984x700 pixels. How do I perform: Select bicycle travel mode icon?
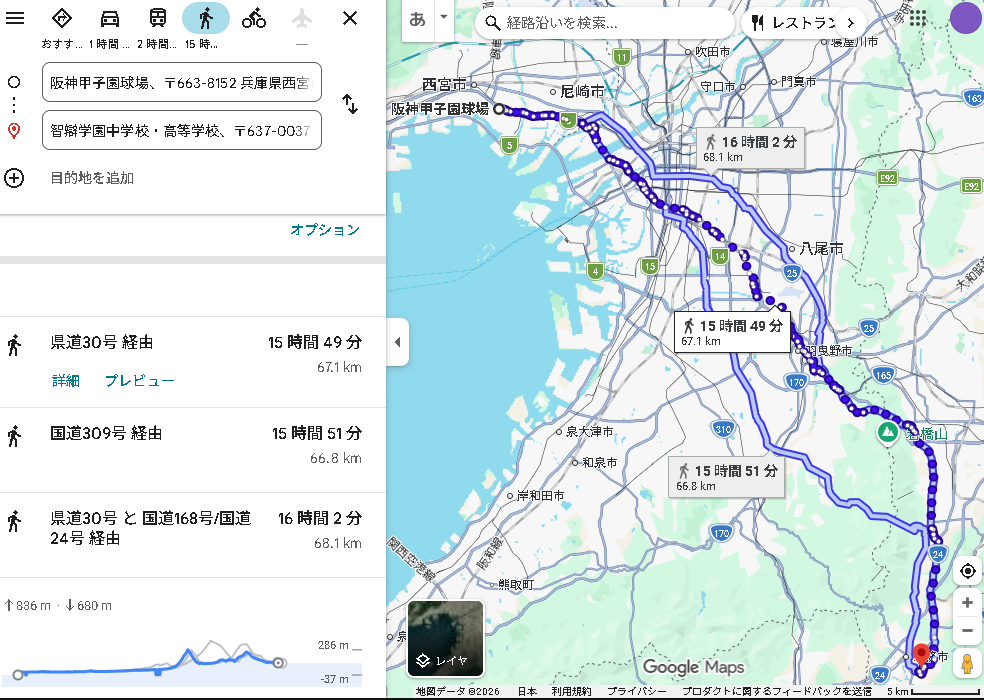tap(254, 18)
